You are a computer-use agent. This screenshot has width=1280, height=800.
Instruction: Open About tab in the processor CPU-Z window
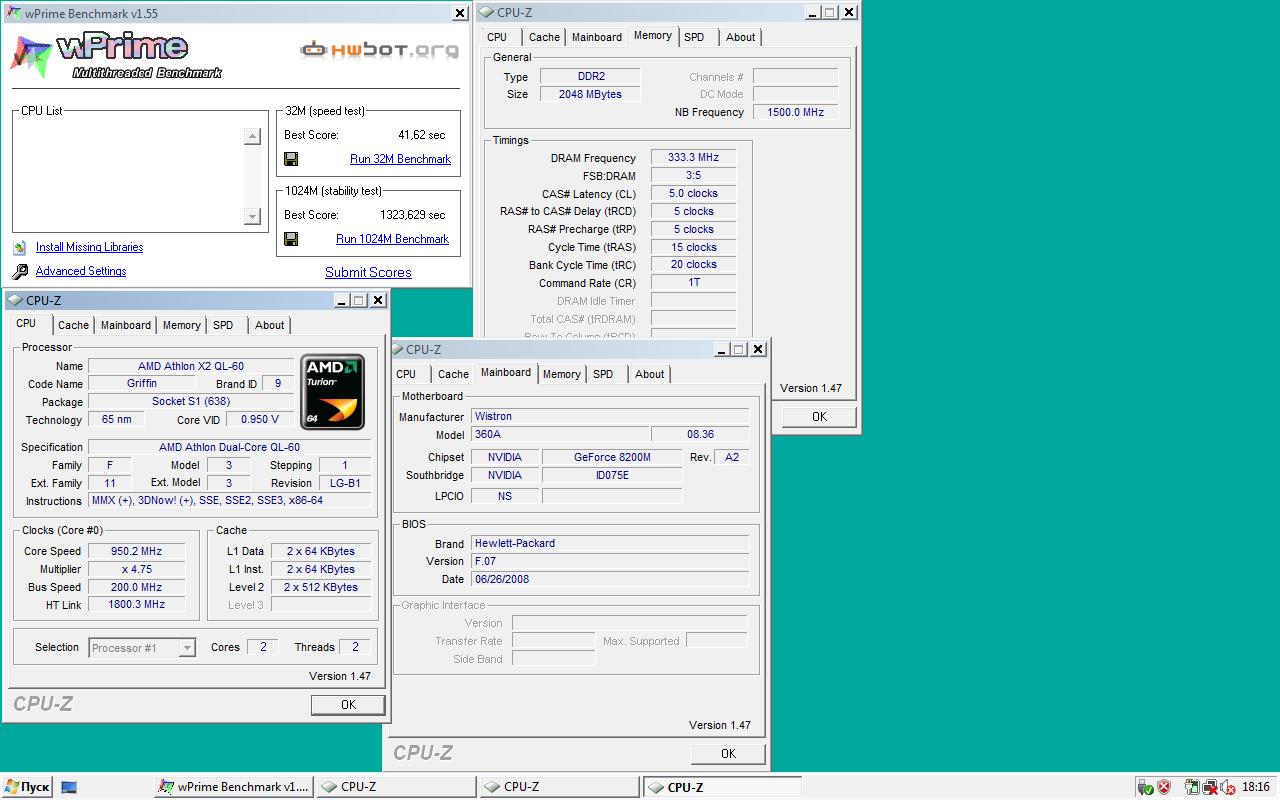270,325
